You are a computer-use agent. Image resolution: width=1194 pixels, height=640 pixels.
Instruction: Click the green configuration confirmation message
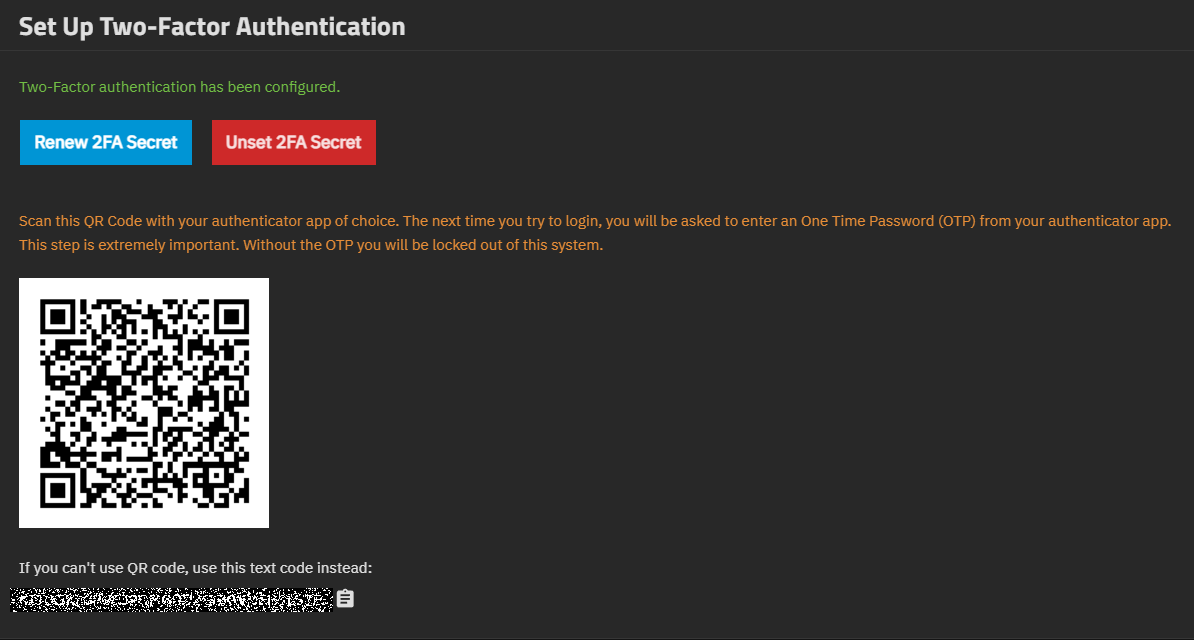pos(178,87)
